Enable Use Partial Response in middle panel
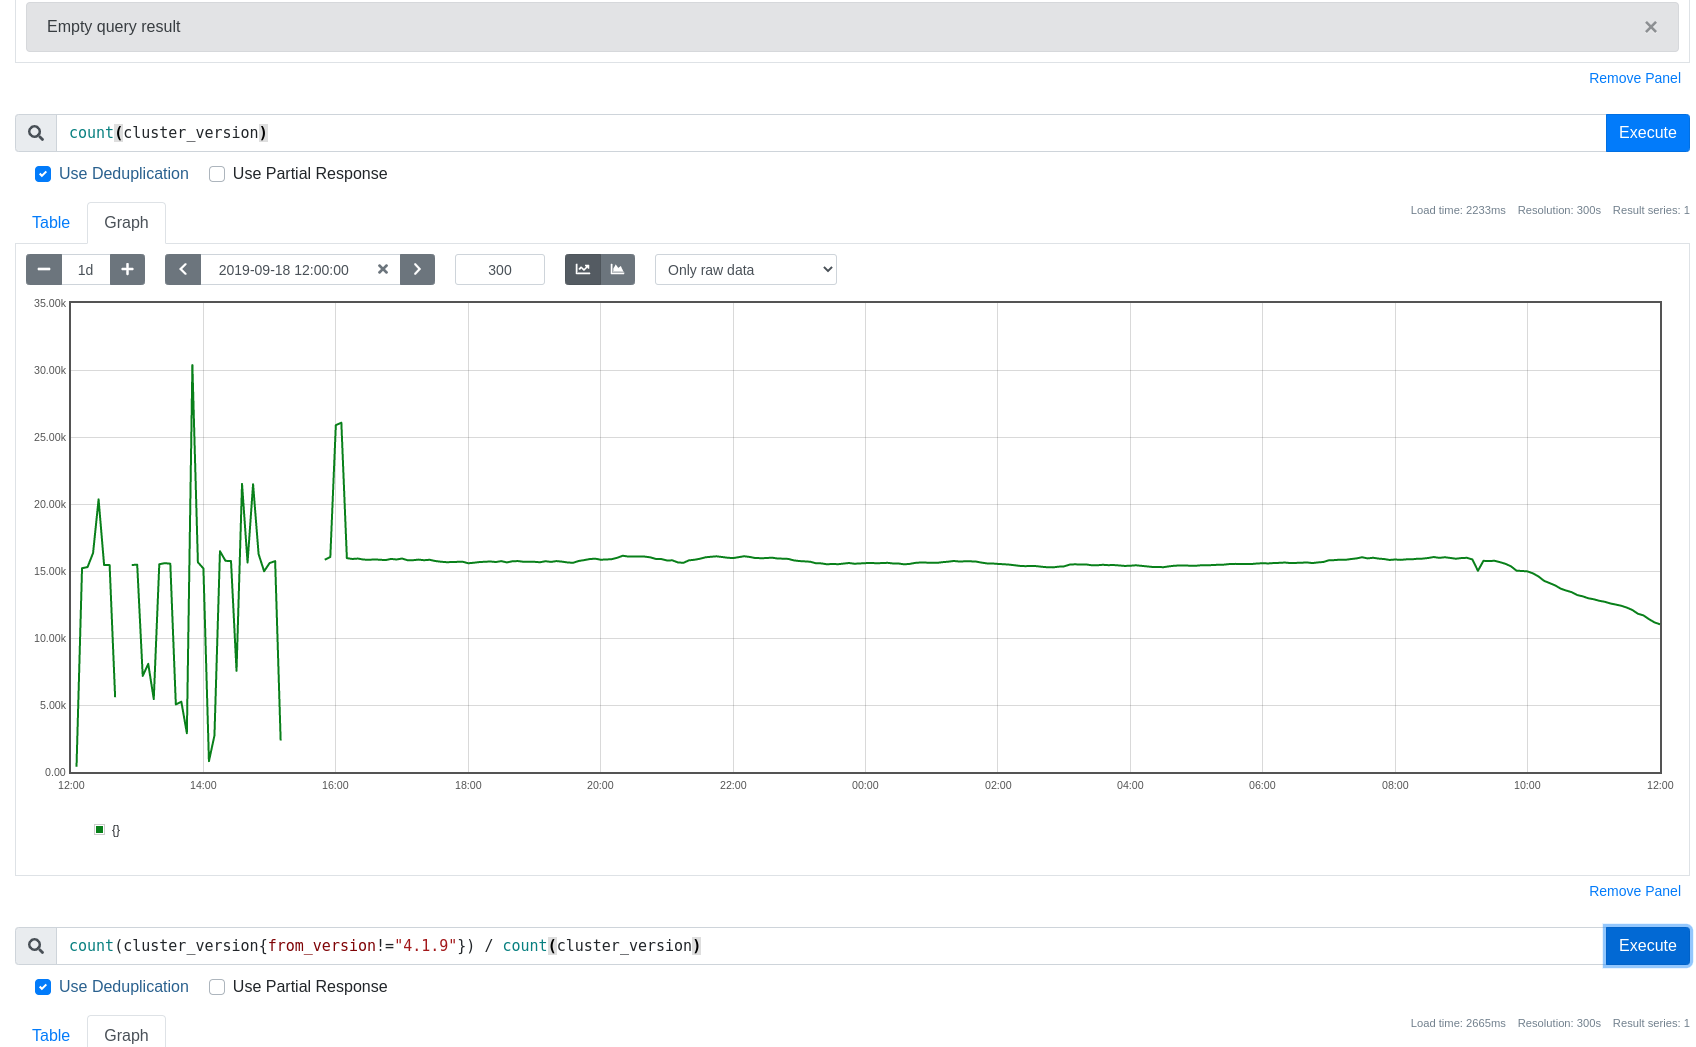The width and height of the screenshot is (1696, 1047). click(x=217, y=174)
